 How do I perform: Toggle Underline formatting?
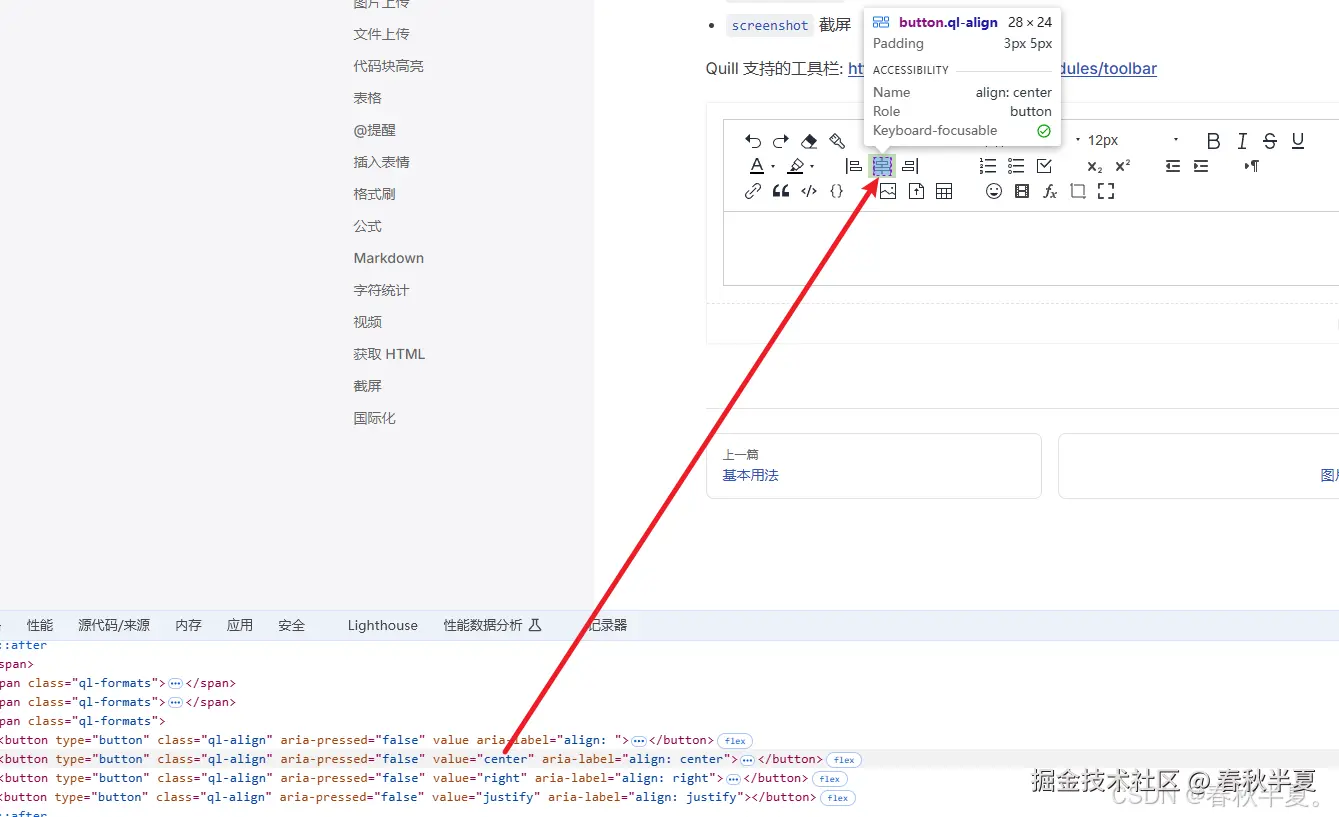pos(1297,140)
